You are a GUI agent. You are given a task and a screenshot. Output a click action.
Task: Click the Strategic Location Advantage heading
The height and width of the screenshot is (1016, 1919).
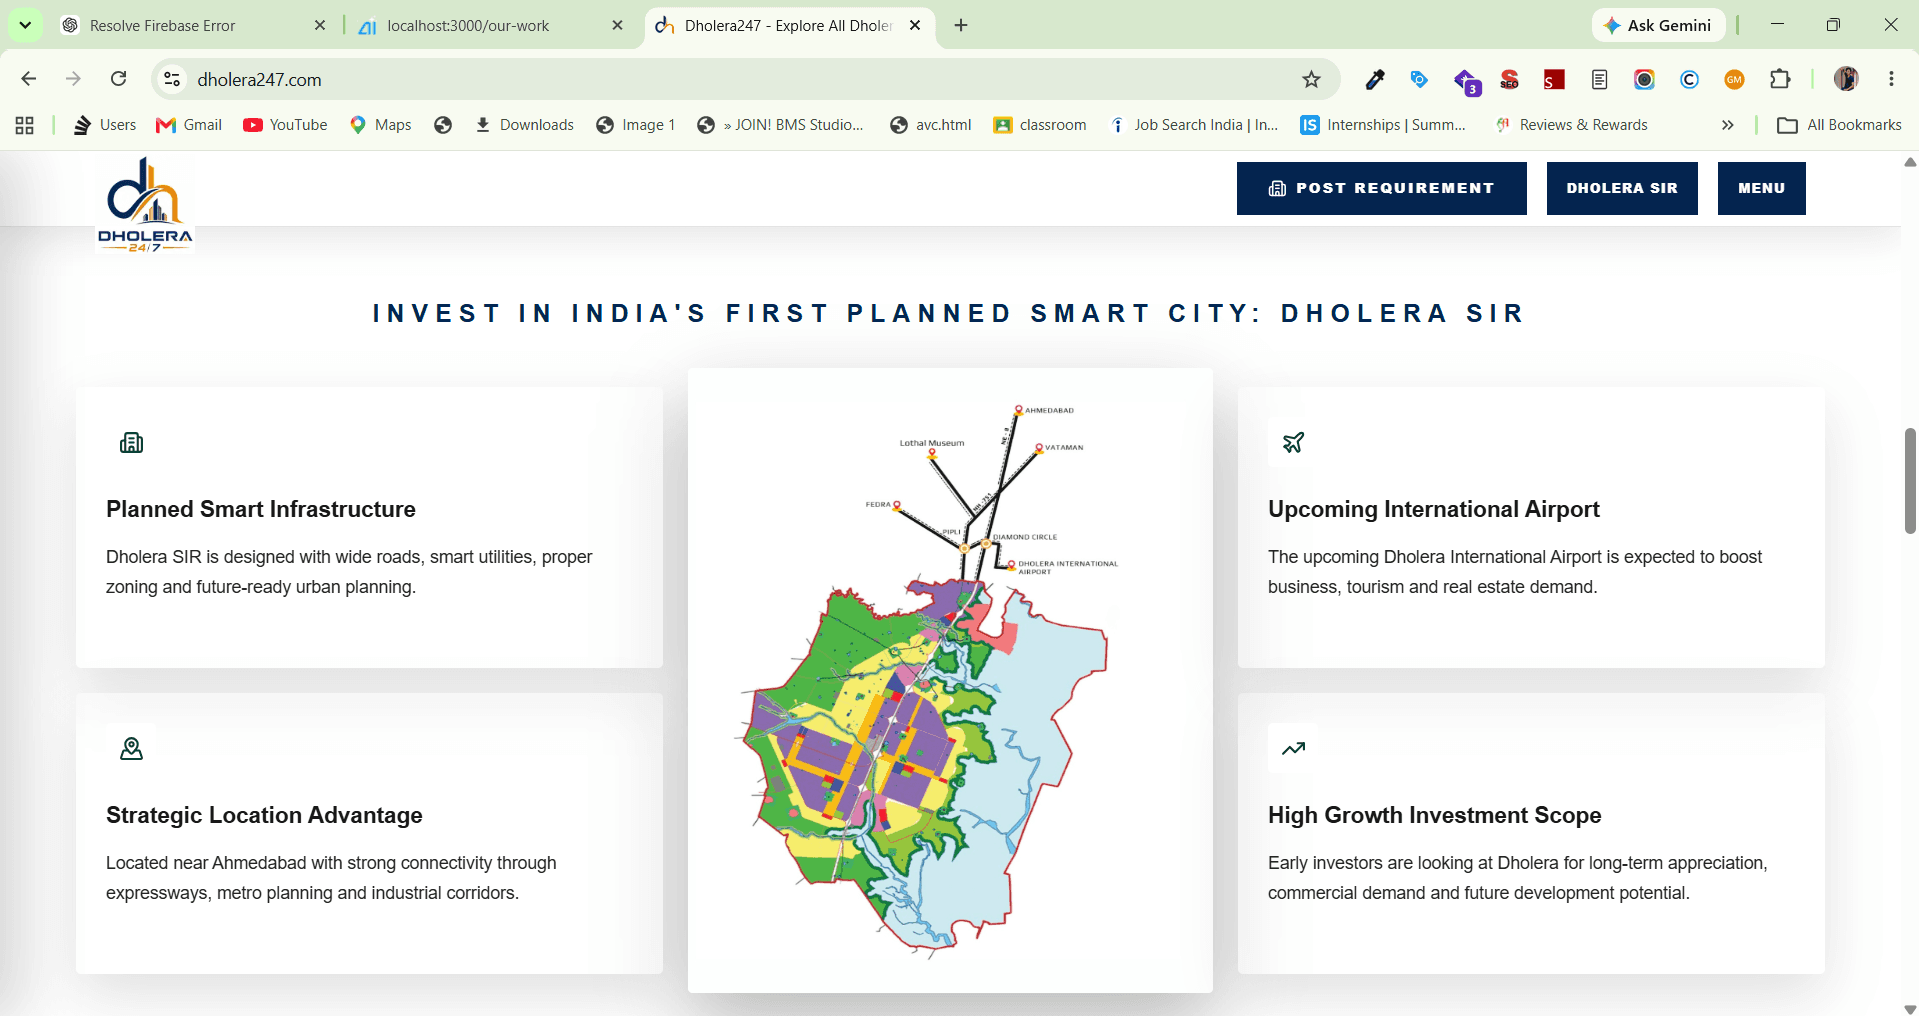click(x=264, y=815)
